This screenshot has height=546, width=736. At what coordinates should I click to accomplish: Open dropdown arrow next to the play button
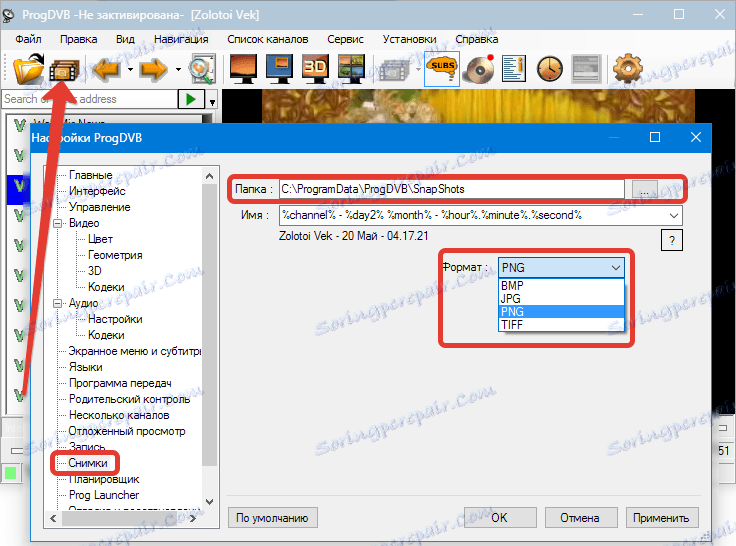click(x=212, y=101)
